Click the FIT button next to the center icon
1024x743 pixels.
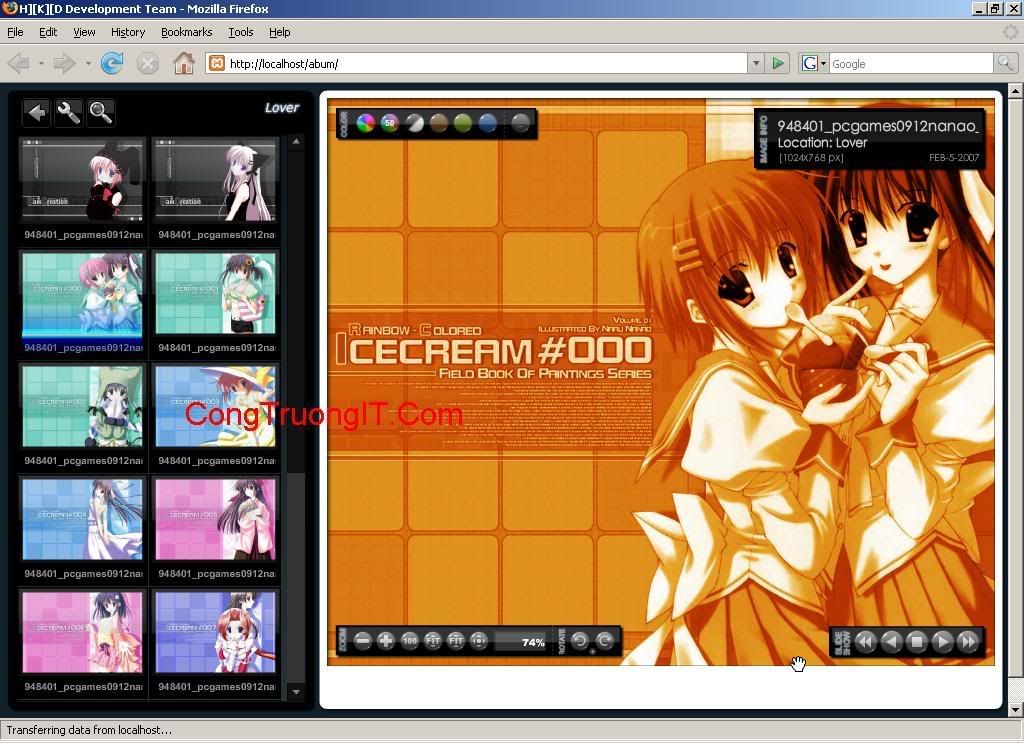pos(456,641)
